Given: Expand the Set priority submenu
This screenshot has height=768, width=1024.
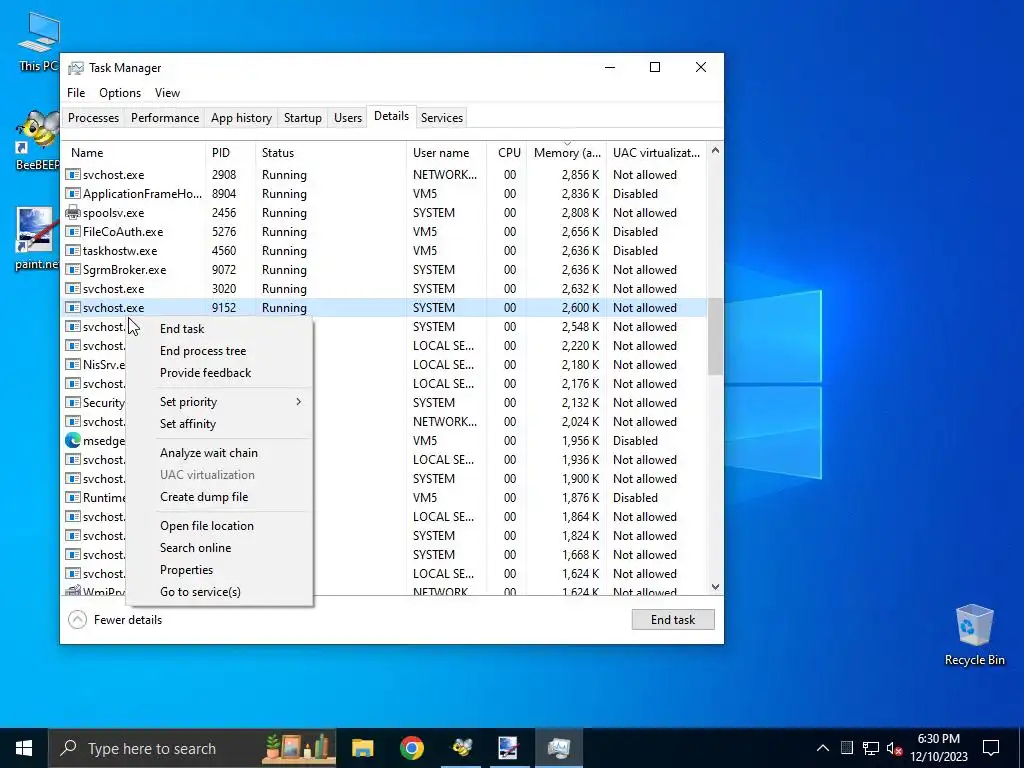Looking at the screenshot, I should point(219,402).
